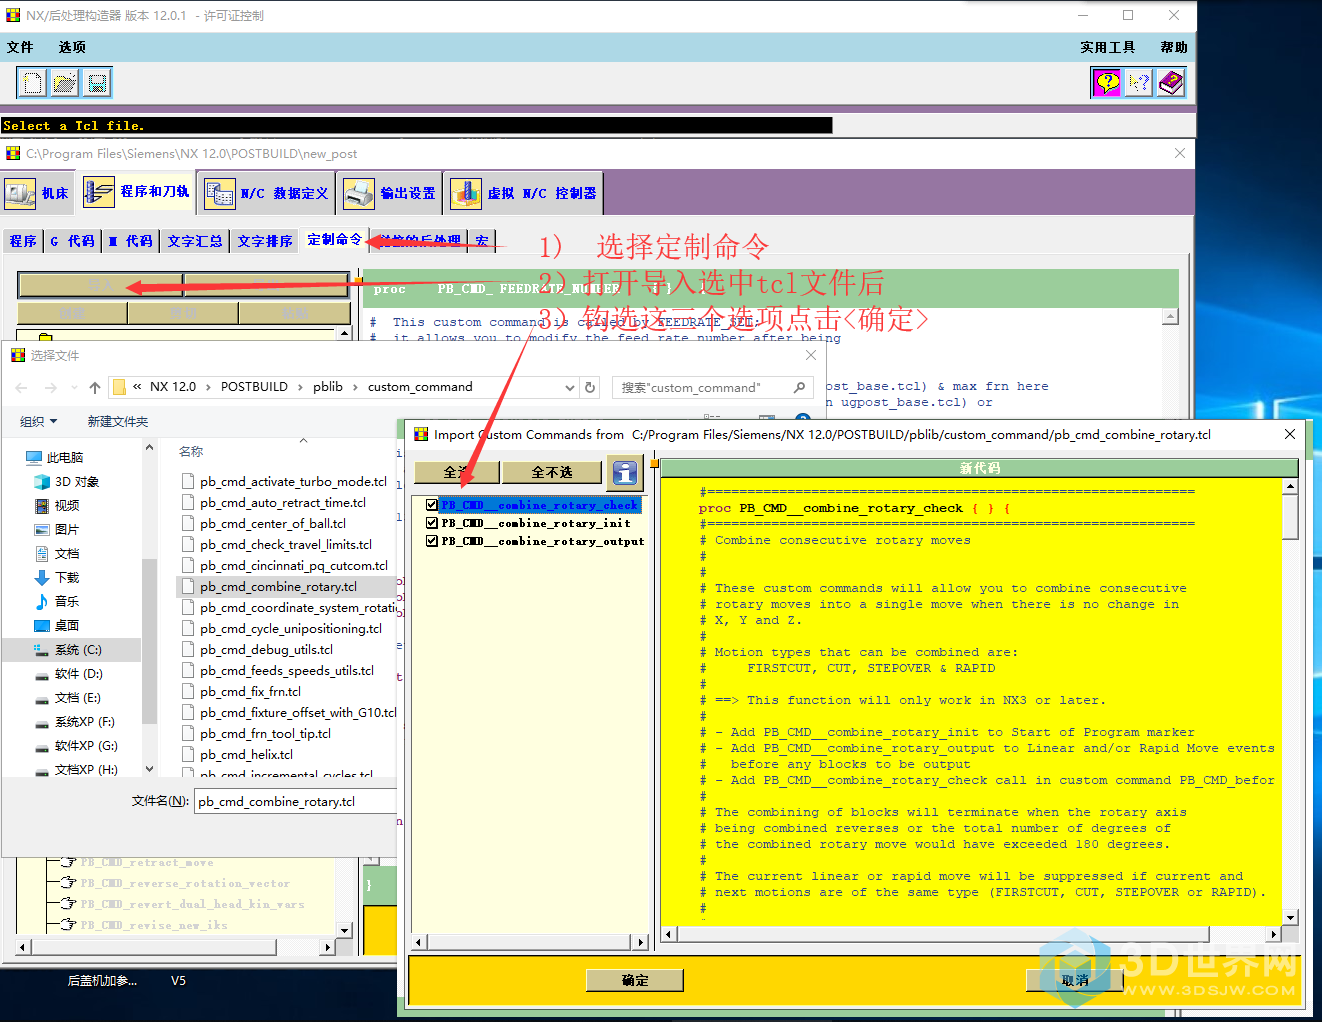Select pb_cmd_check_travel_limits.tcl file
This screenshot has height=1022, width=1322.
click(286, 544)
